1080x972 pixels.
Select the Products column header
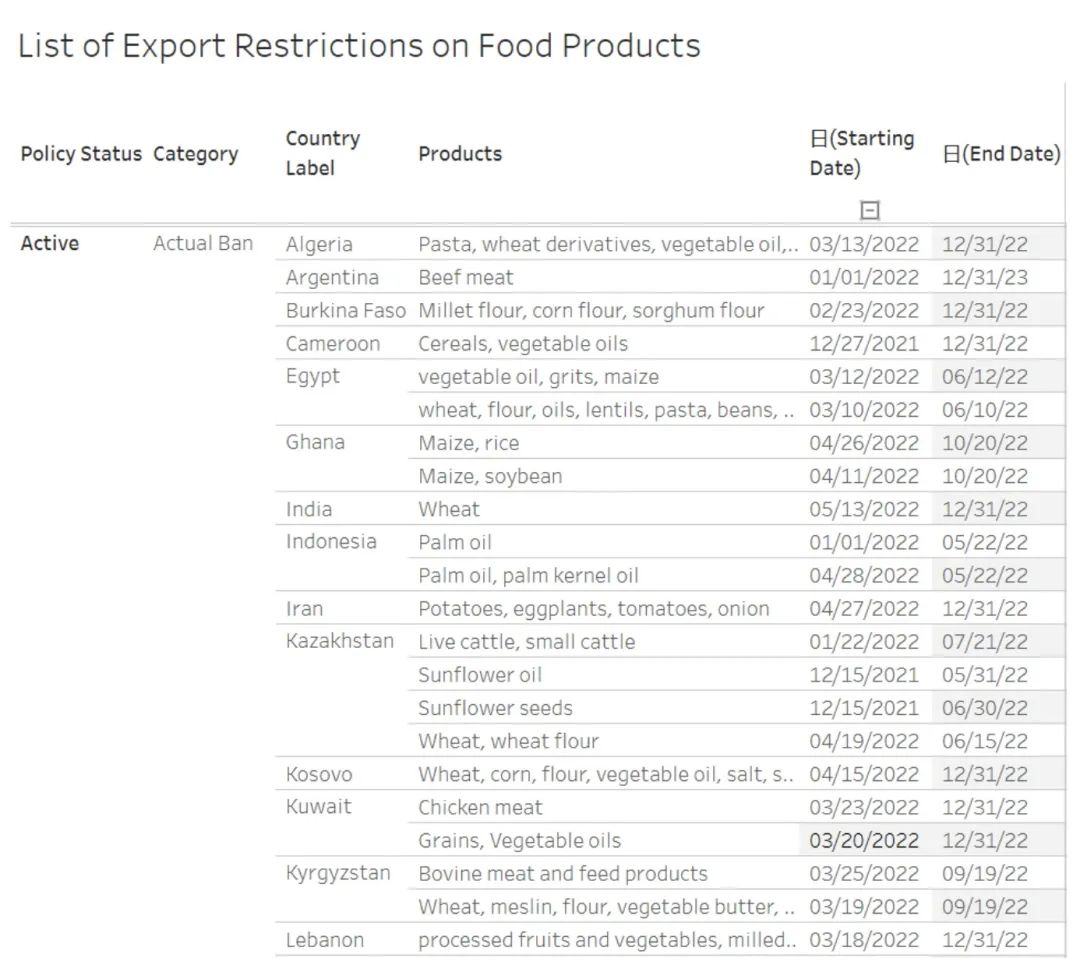[x=460, y=153]
